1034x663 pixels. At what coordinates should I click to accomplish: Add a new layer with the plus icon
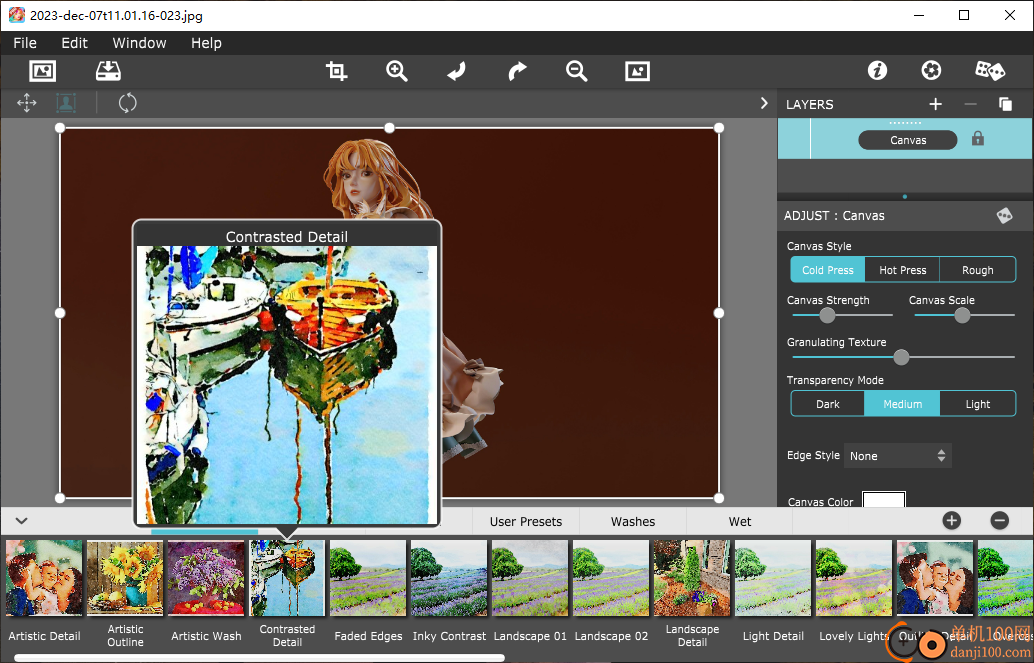935,104
